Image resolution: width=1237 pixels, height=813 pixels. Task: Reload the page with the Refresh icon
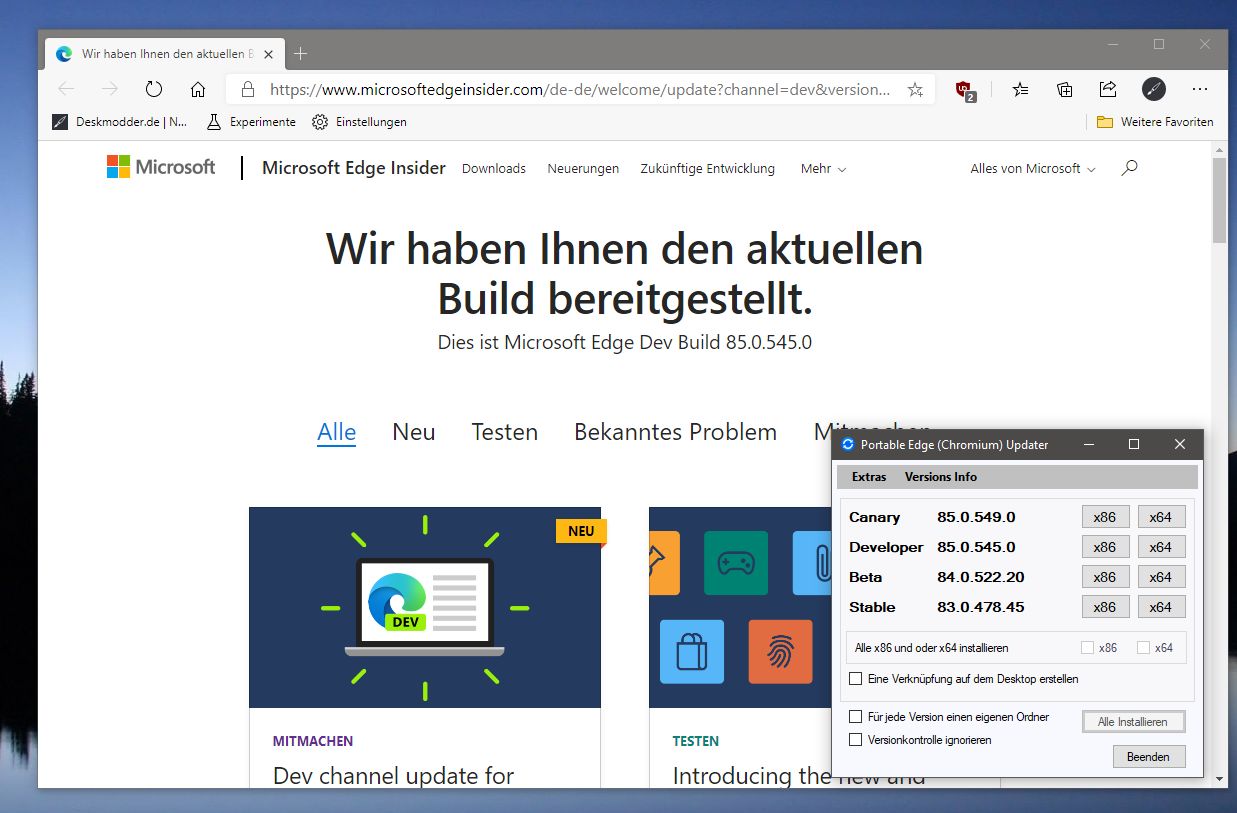pos(154,89)
